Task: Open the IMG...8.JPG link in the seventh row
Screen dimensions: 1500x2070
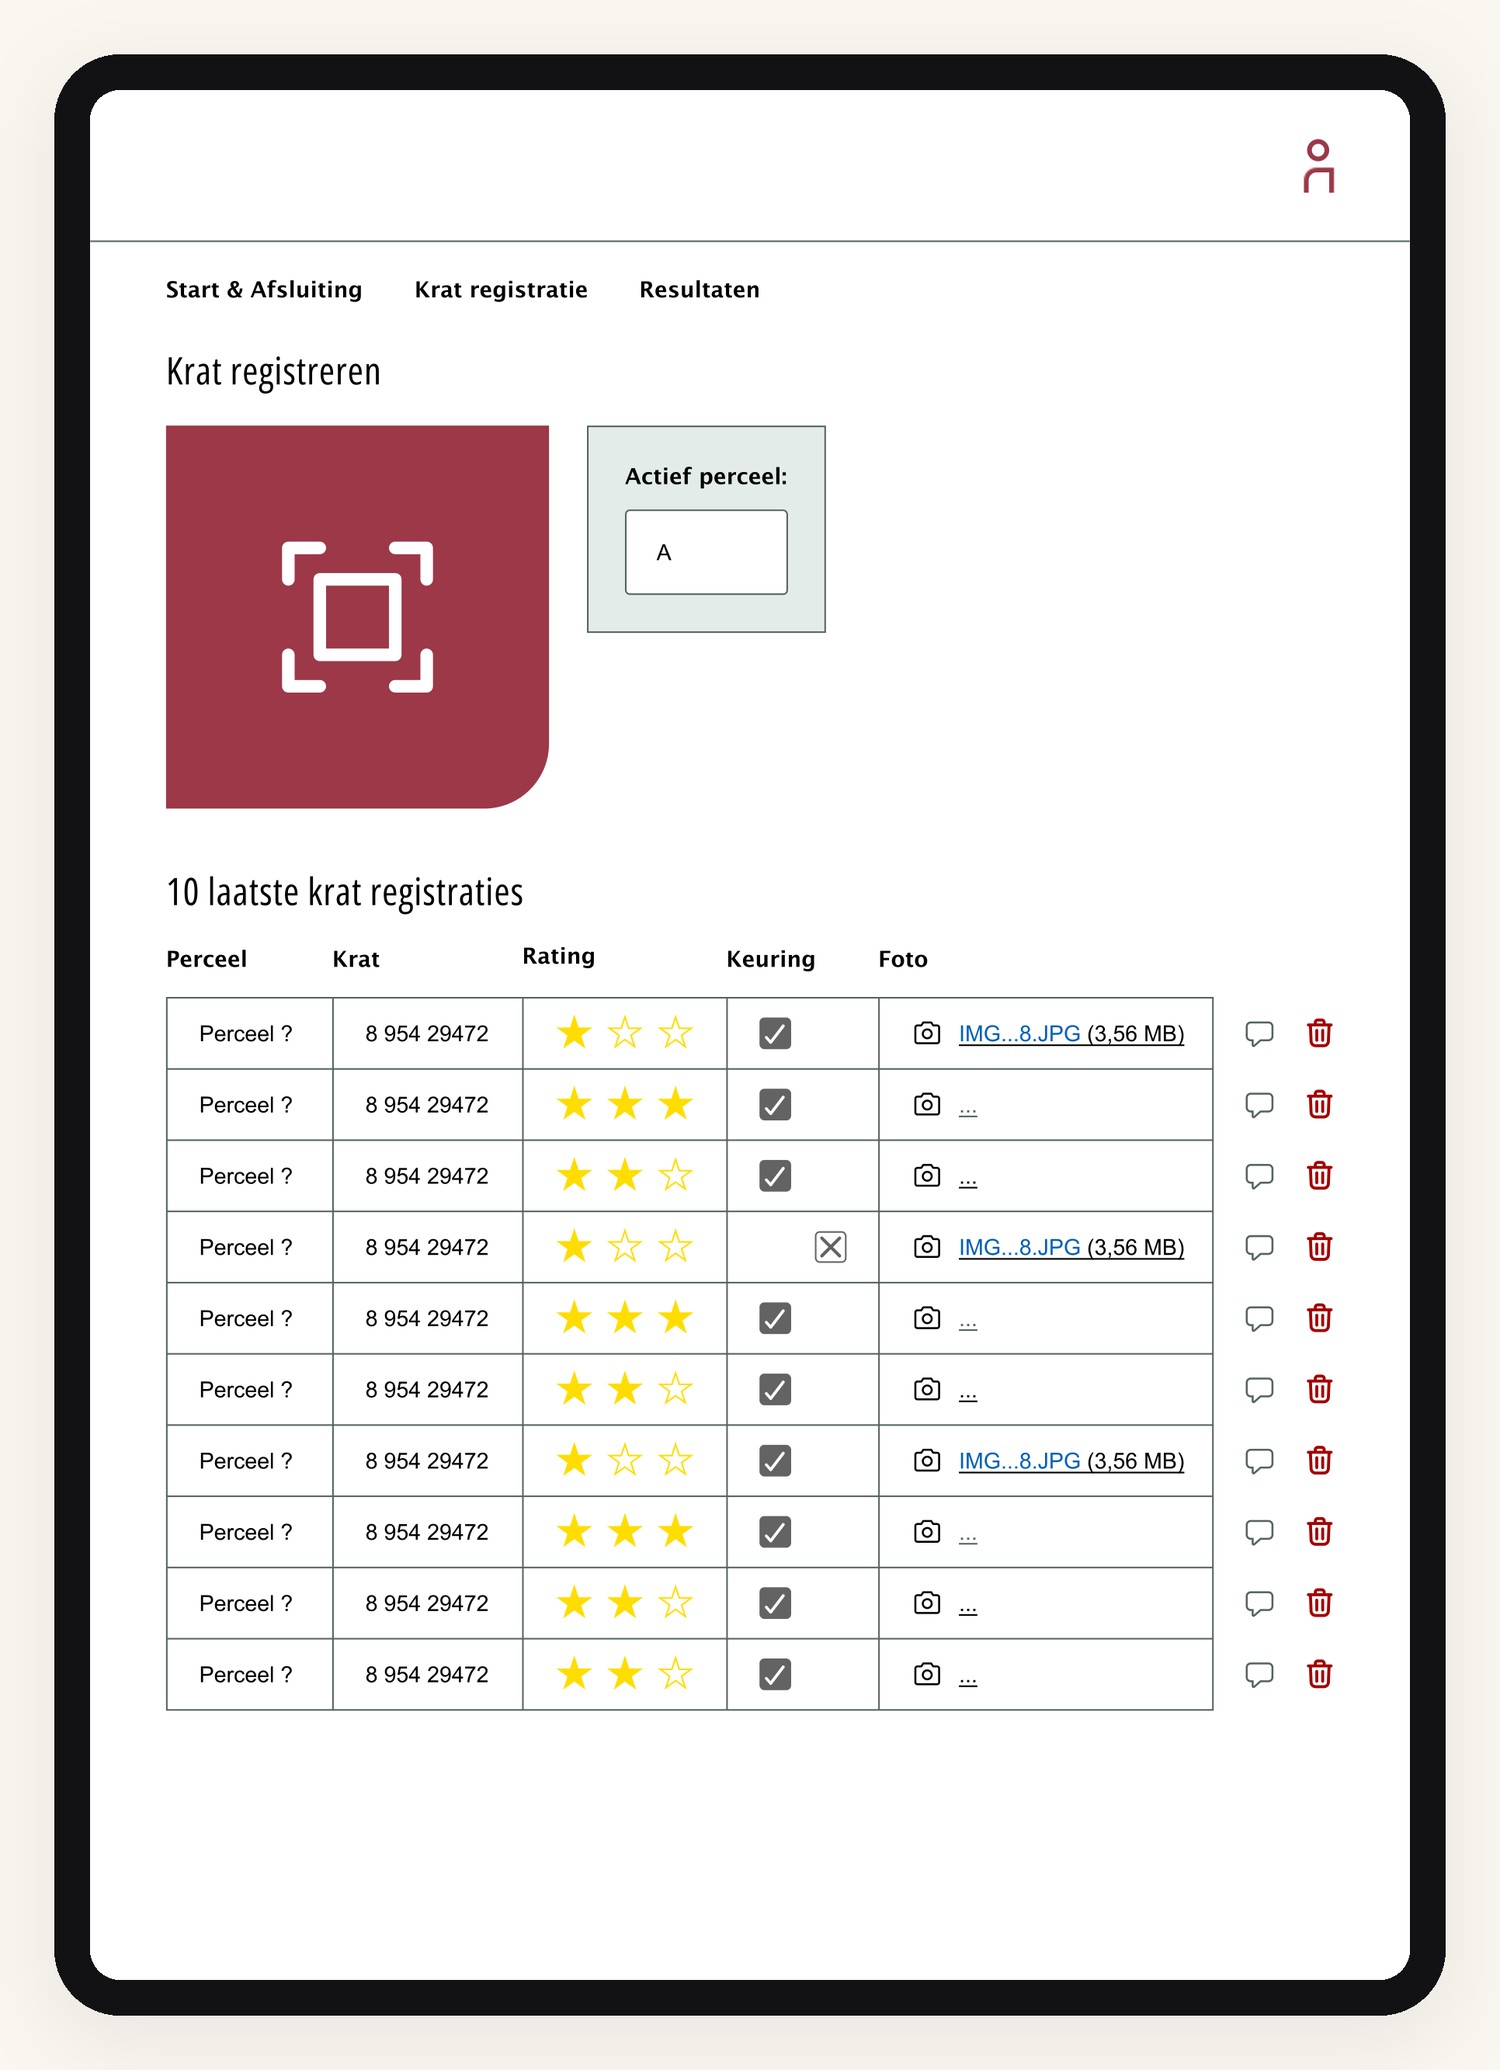Action: pos(1019,1461)
